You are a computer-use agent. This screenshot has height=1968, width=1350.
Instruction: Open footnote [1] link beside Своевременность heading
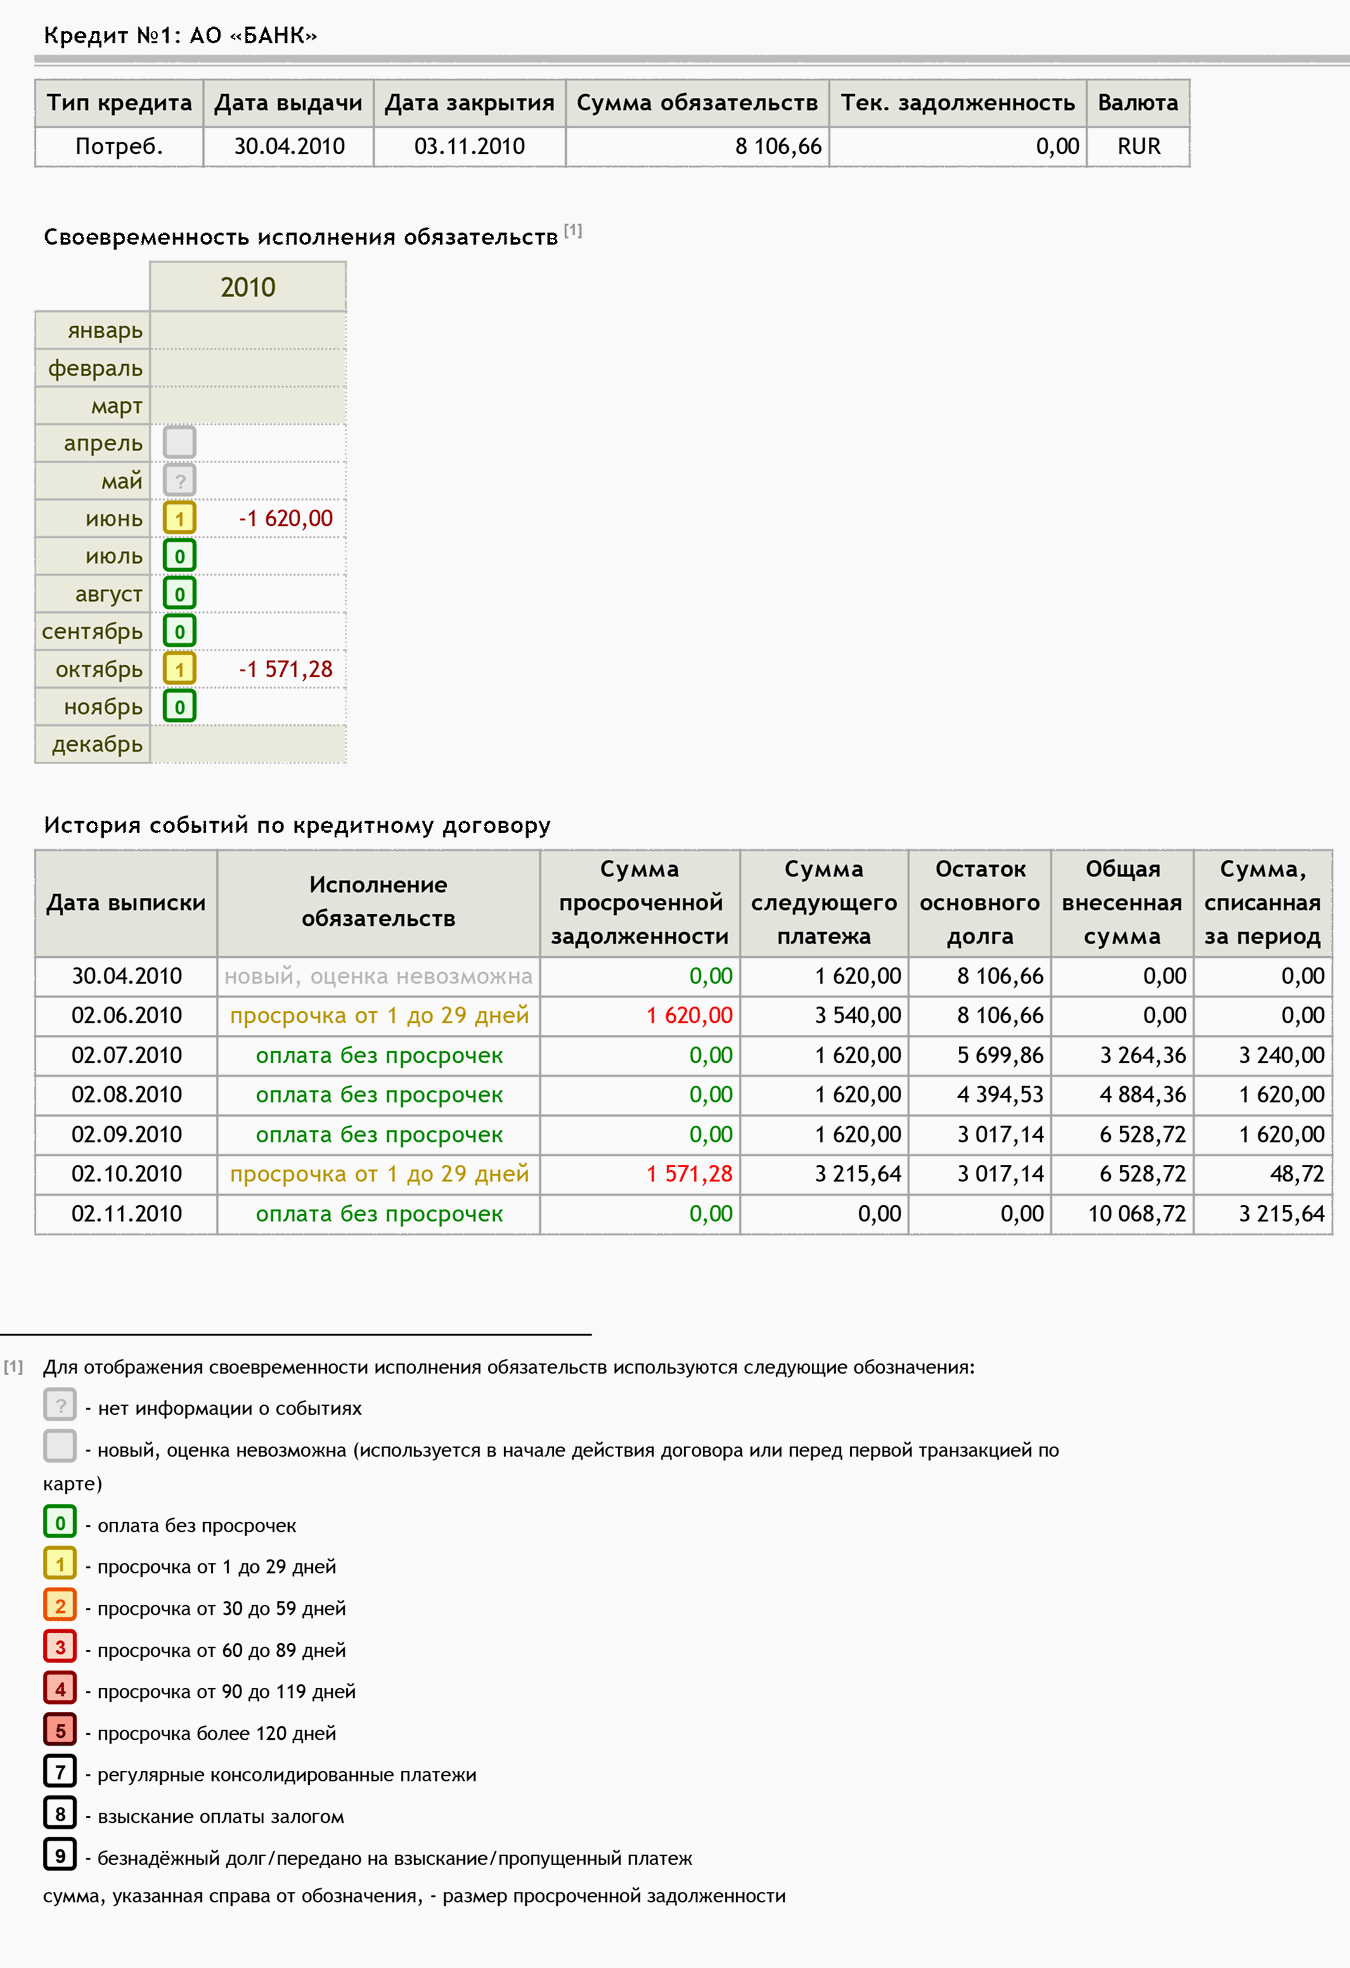pyautogui.click(x=573, y=231)
